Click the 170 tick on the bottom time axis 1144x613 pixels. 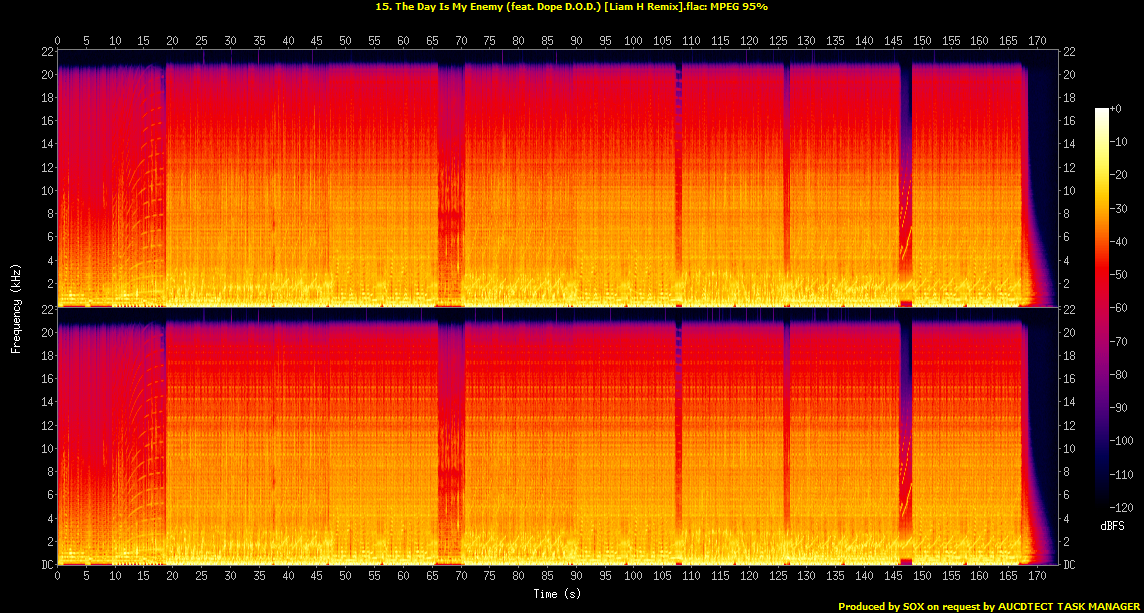click(x=1037, y=577)
